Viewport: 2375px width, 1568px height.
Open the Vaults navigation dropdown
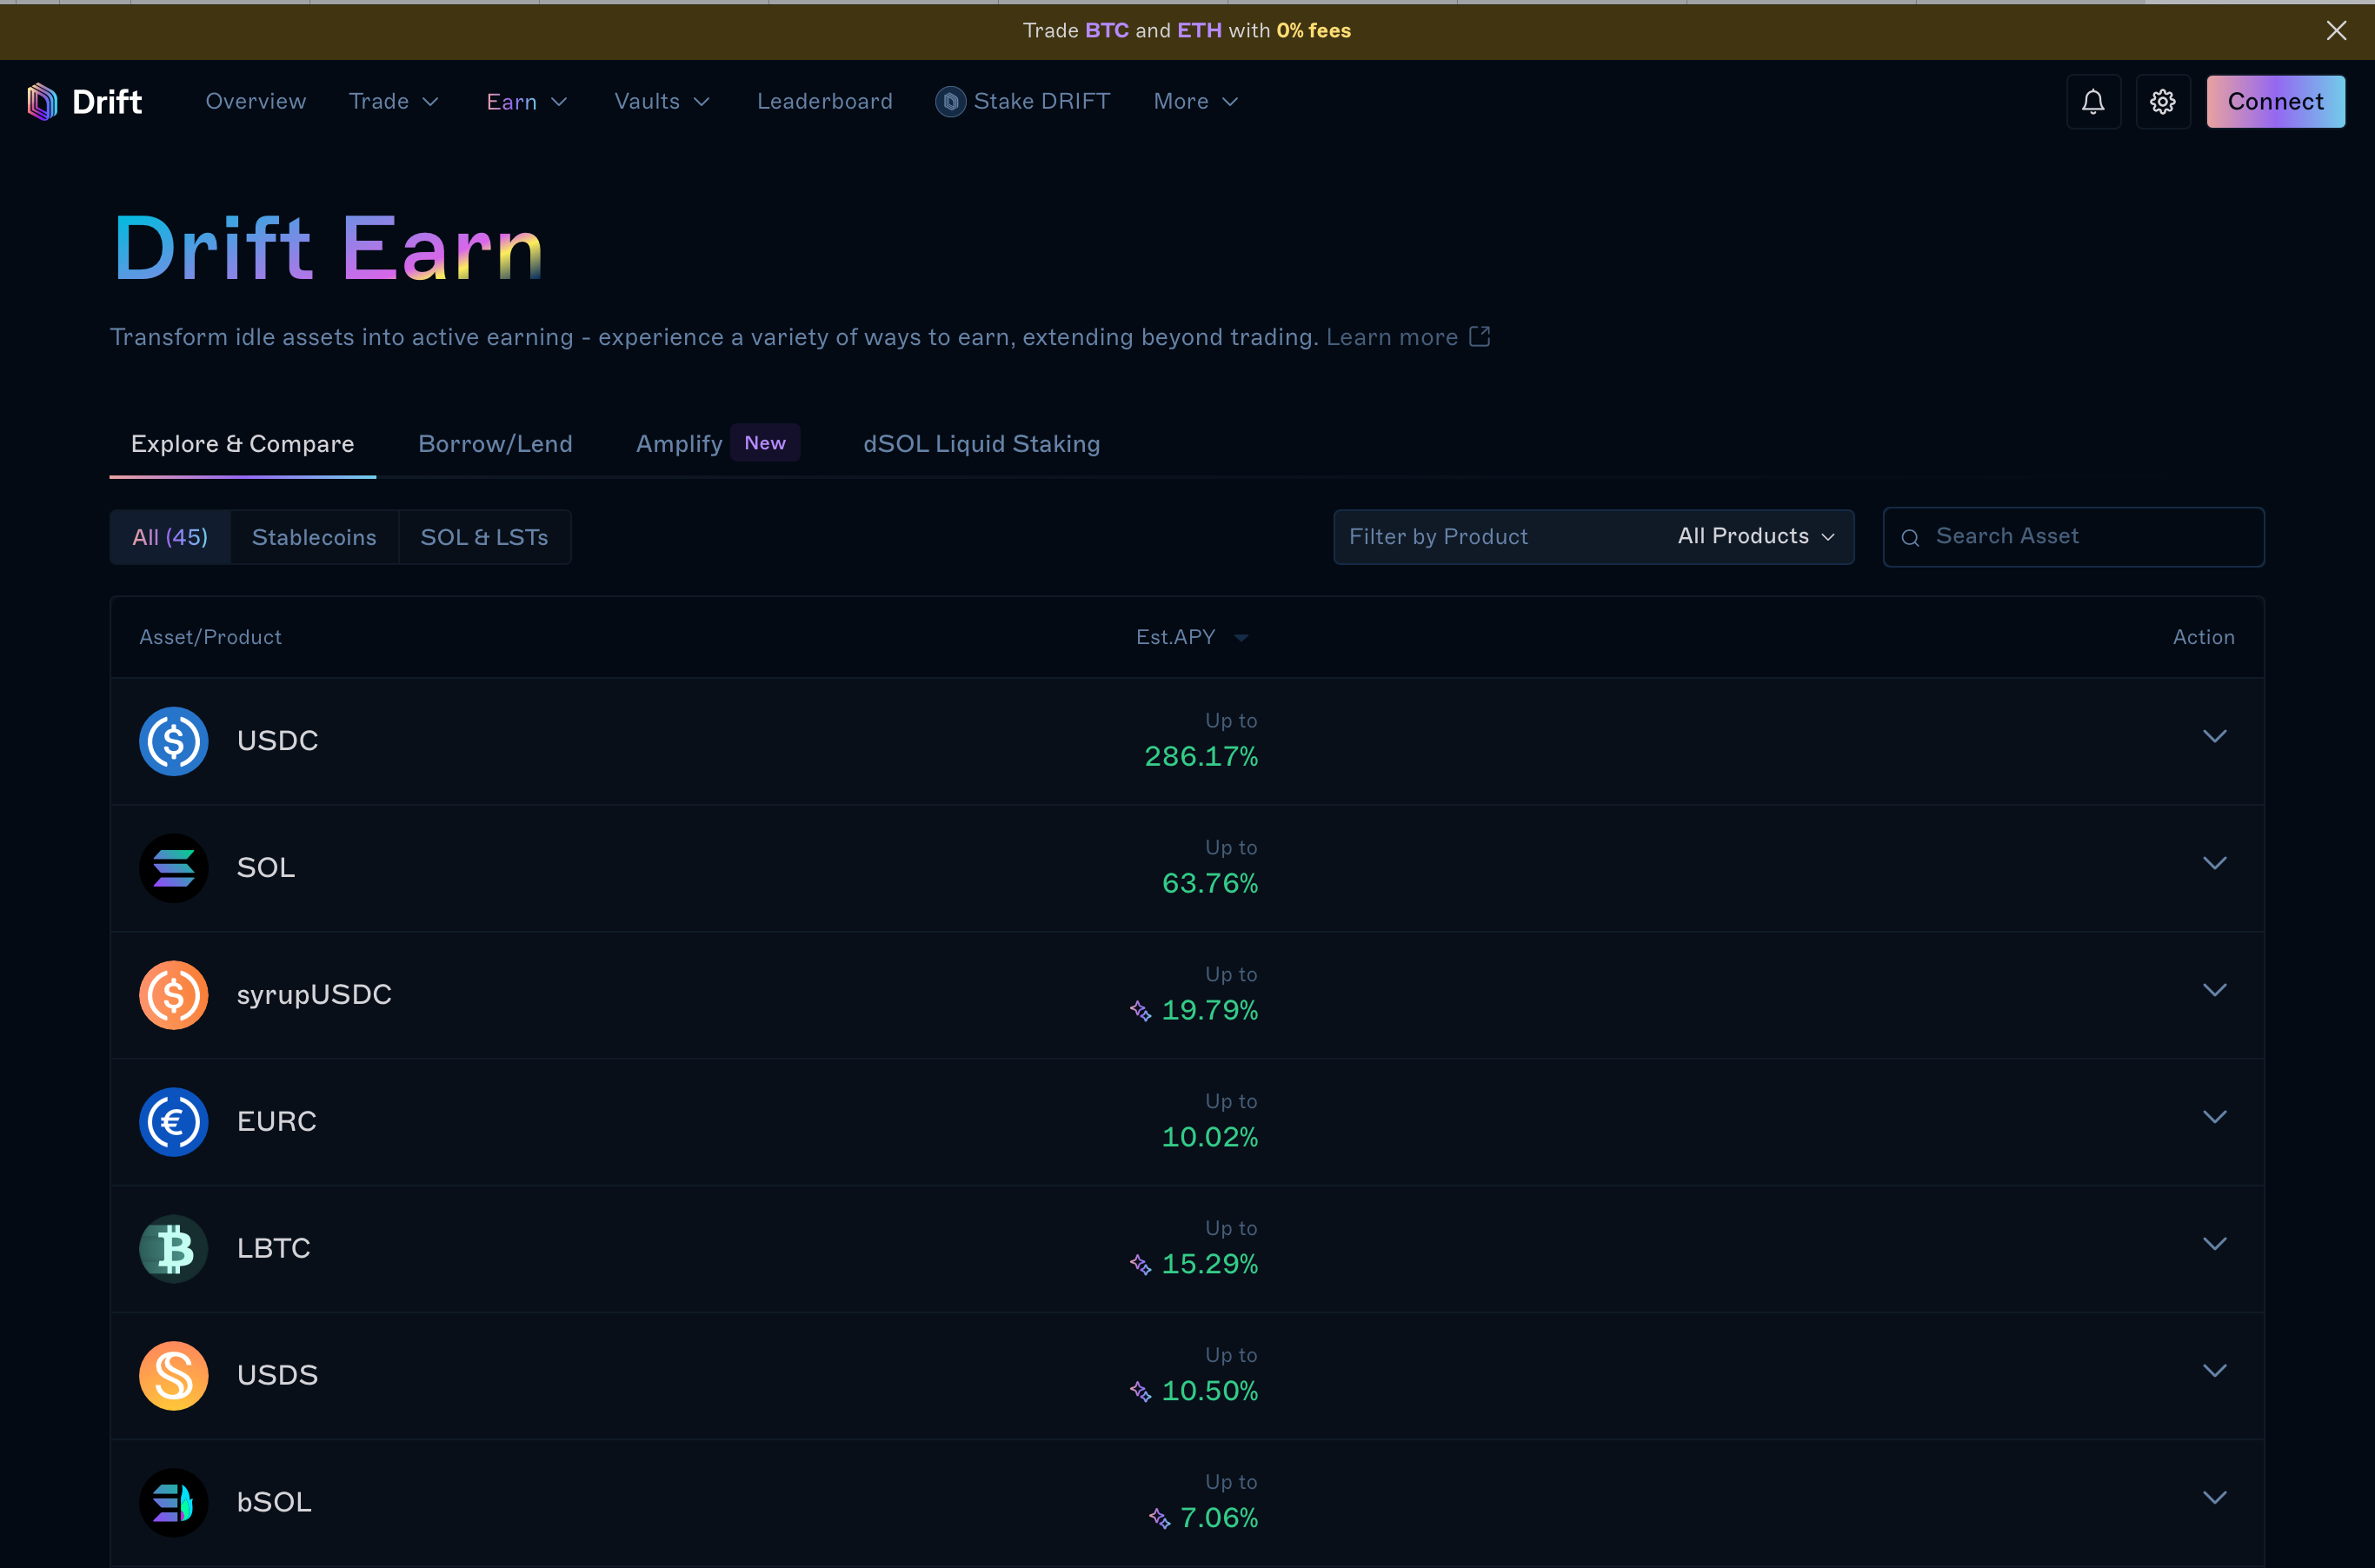662,101
